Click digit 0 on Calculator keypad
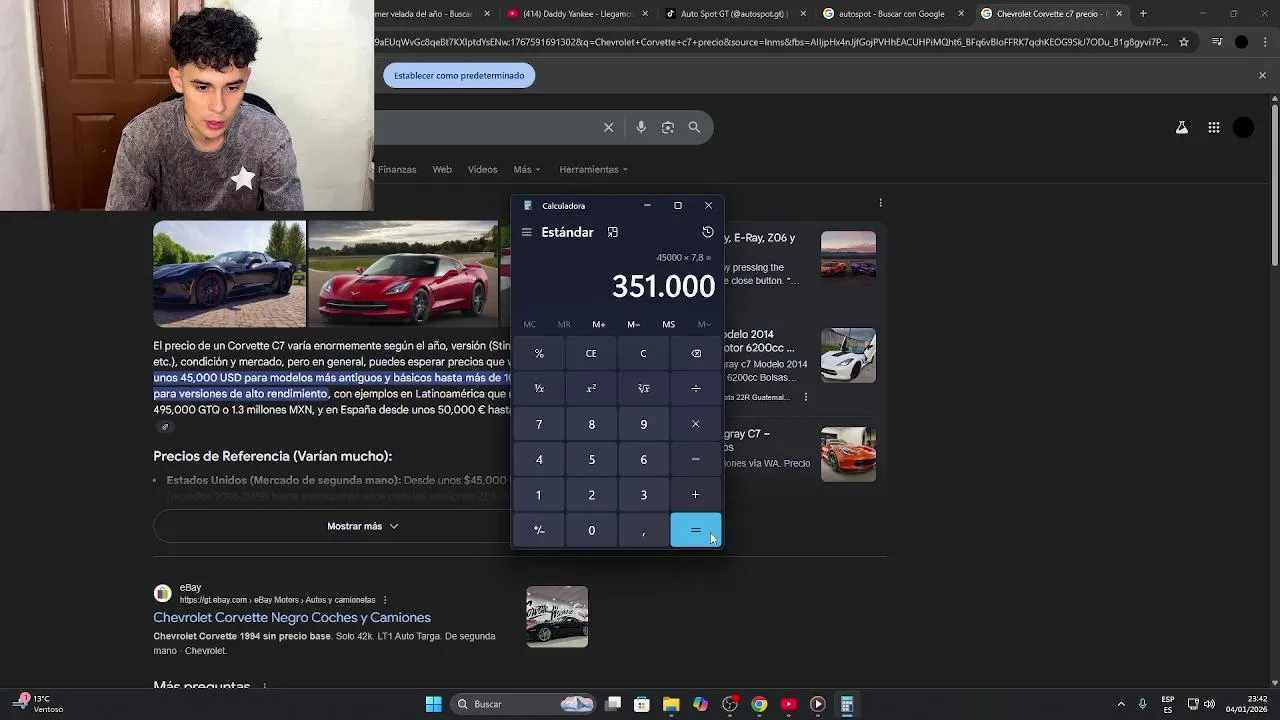The image size is (1280, 720). tap(591, 530)
